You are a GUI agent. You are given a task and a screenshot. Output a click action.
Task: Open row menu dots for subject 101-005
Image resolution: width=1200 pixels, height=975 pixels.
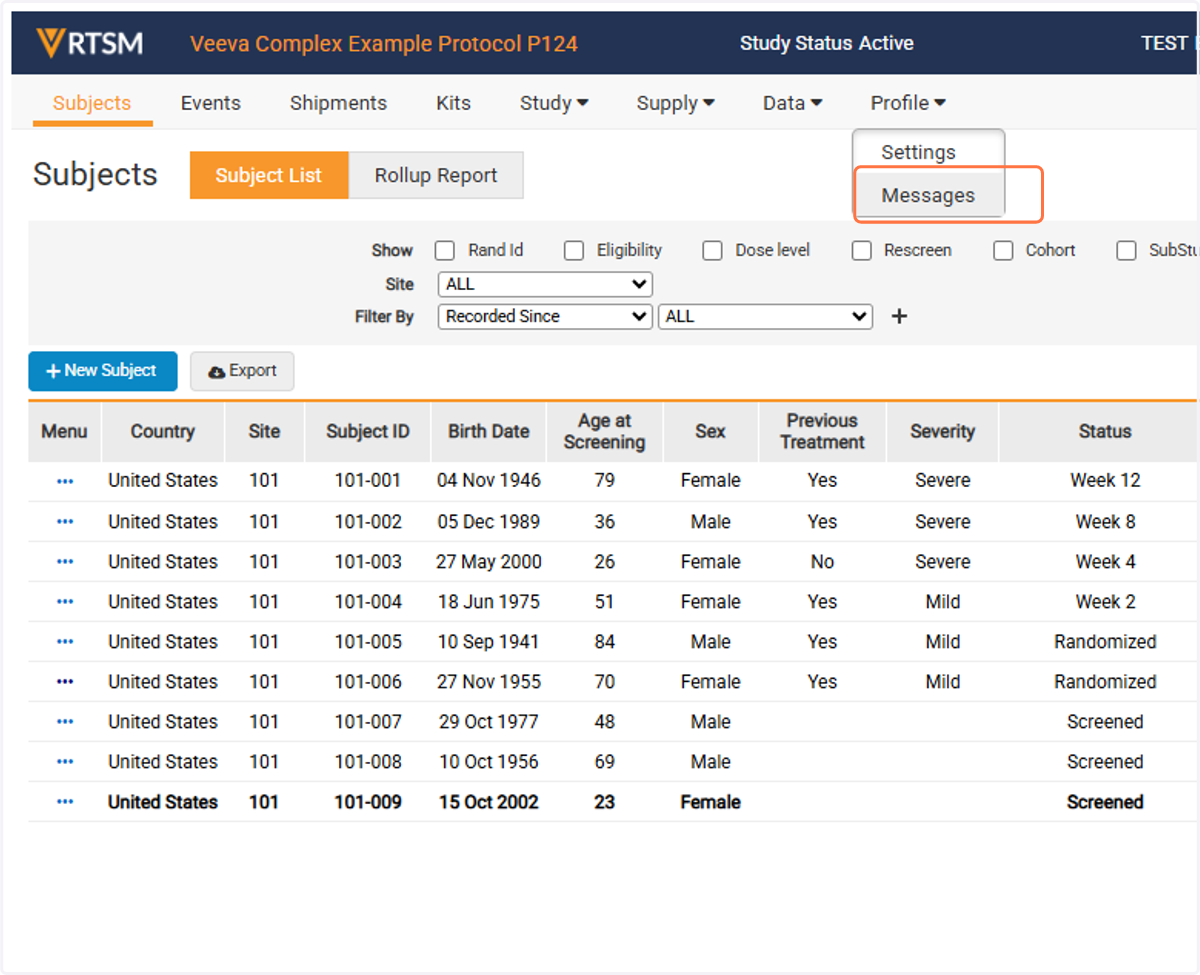[65, 641]
